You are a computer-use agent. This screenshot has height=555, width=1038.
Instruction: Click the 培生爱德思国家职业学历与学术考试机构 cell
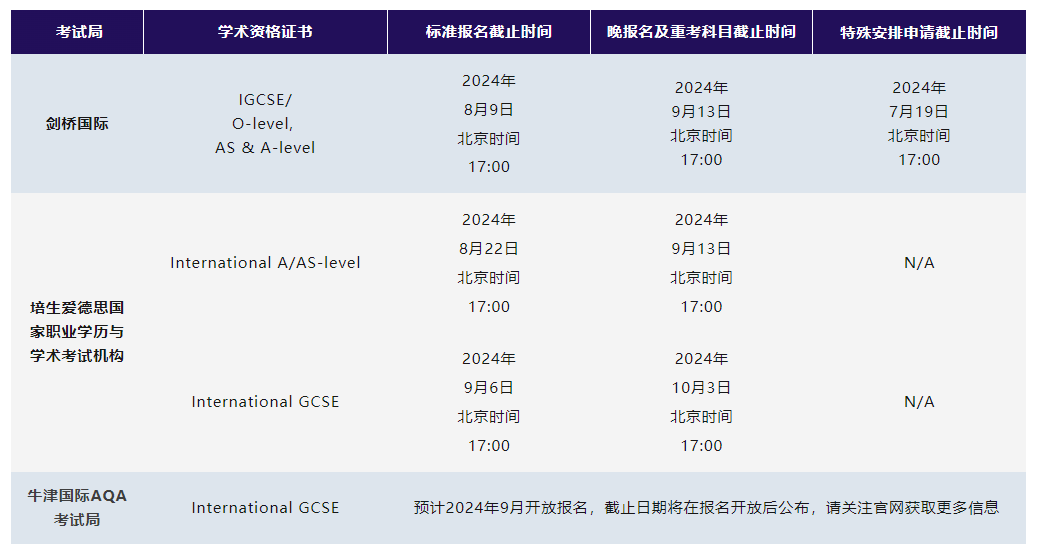[x=78, y=331]
